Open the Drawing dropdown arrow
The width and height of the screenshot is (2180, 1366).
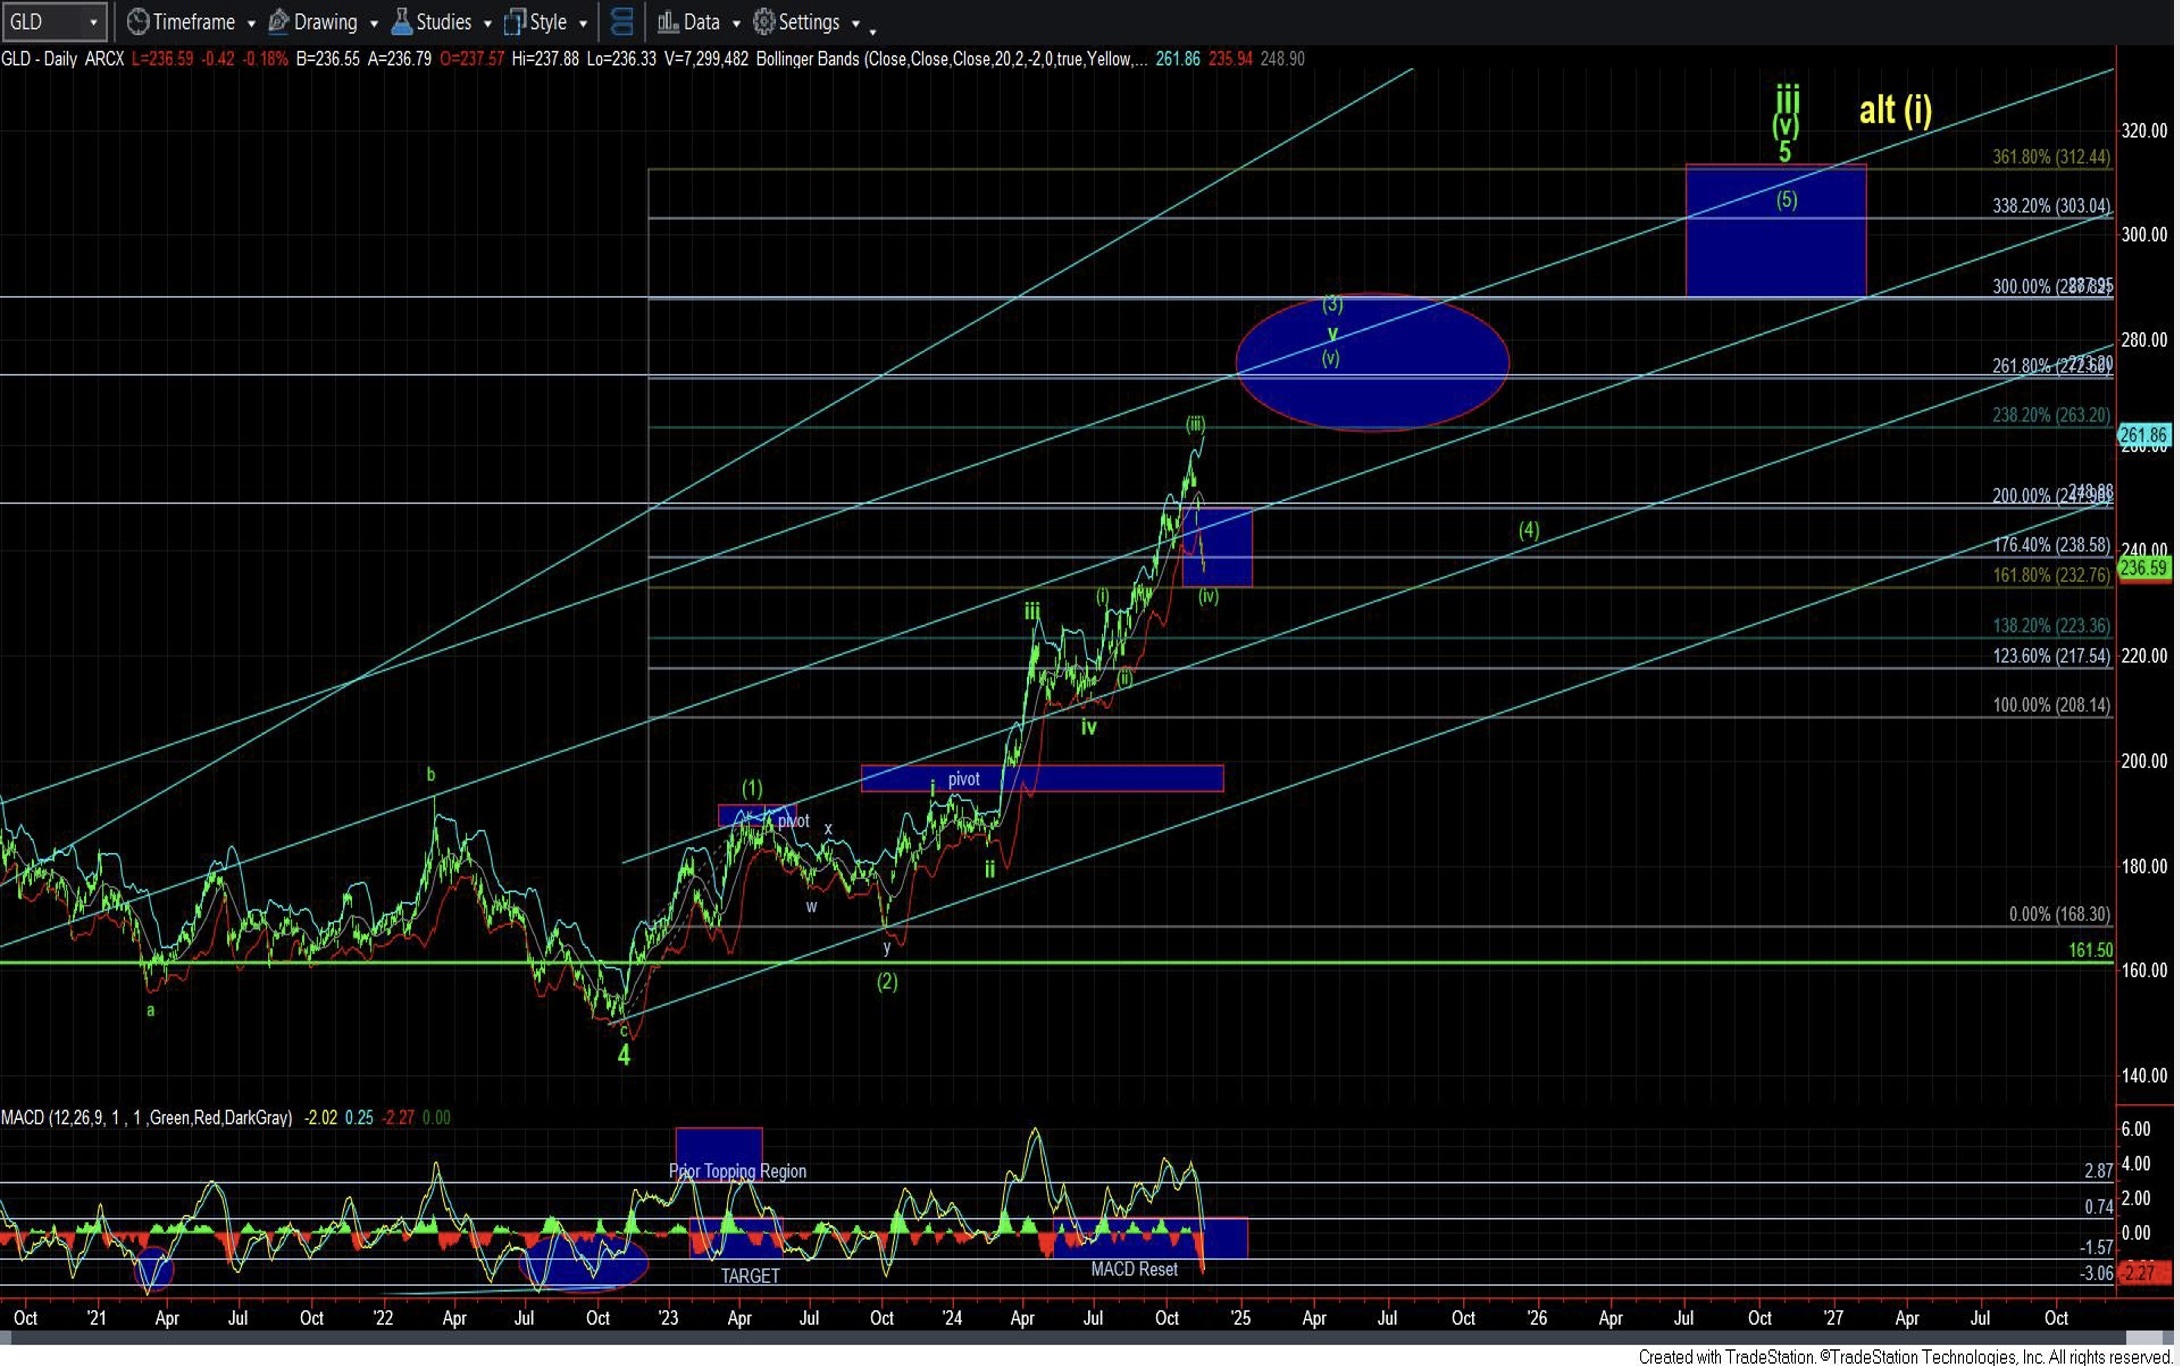[373, 23]
